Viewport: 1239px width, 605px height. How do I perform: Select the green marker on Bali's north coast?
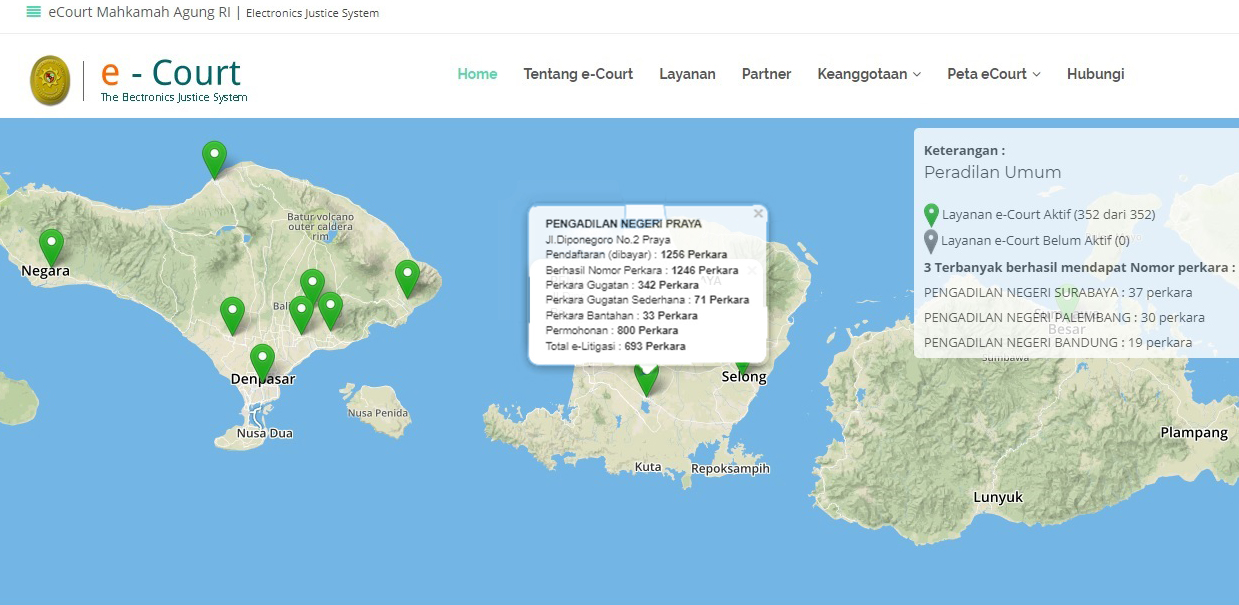click(x=214, y=160)
